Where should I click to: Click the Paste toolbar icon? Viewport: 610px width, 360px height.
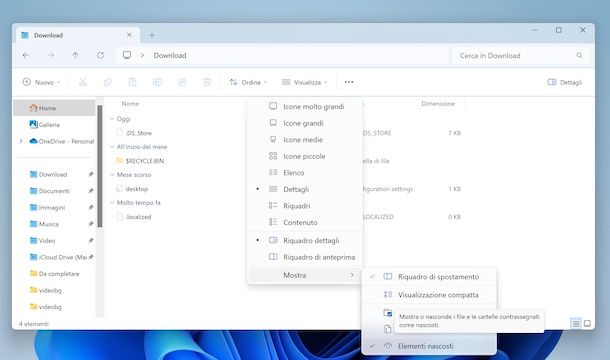tap(132, 82)
